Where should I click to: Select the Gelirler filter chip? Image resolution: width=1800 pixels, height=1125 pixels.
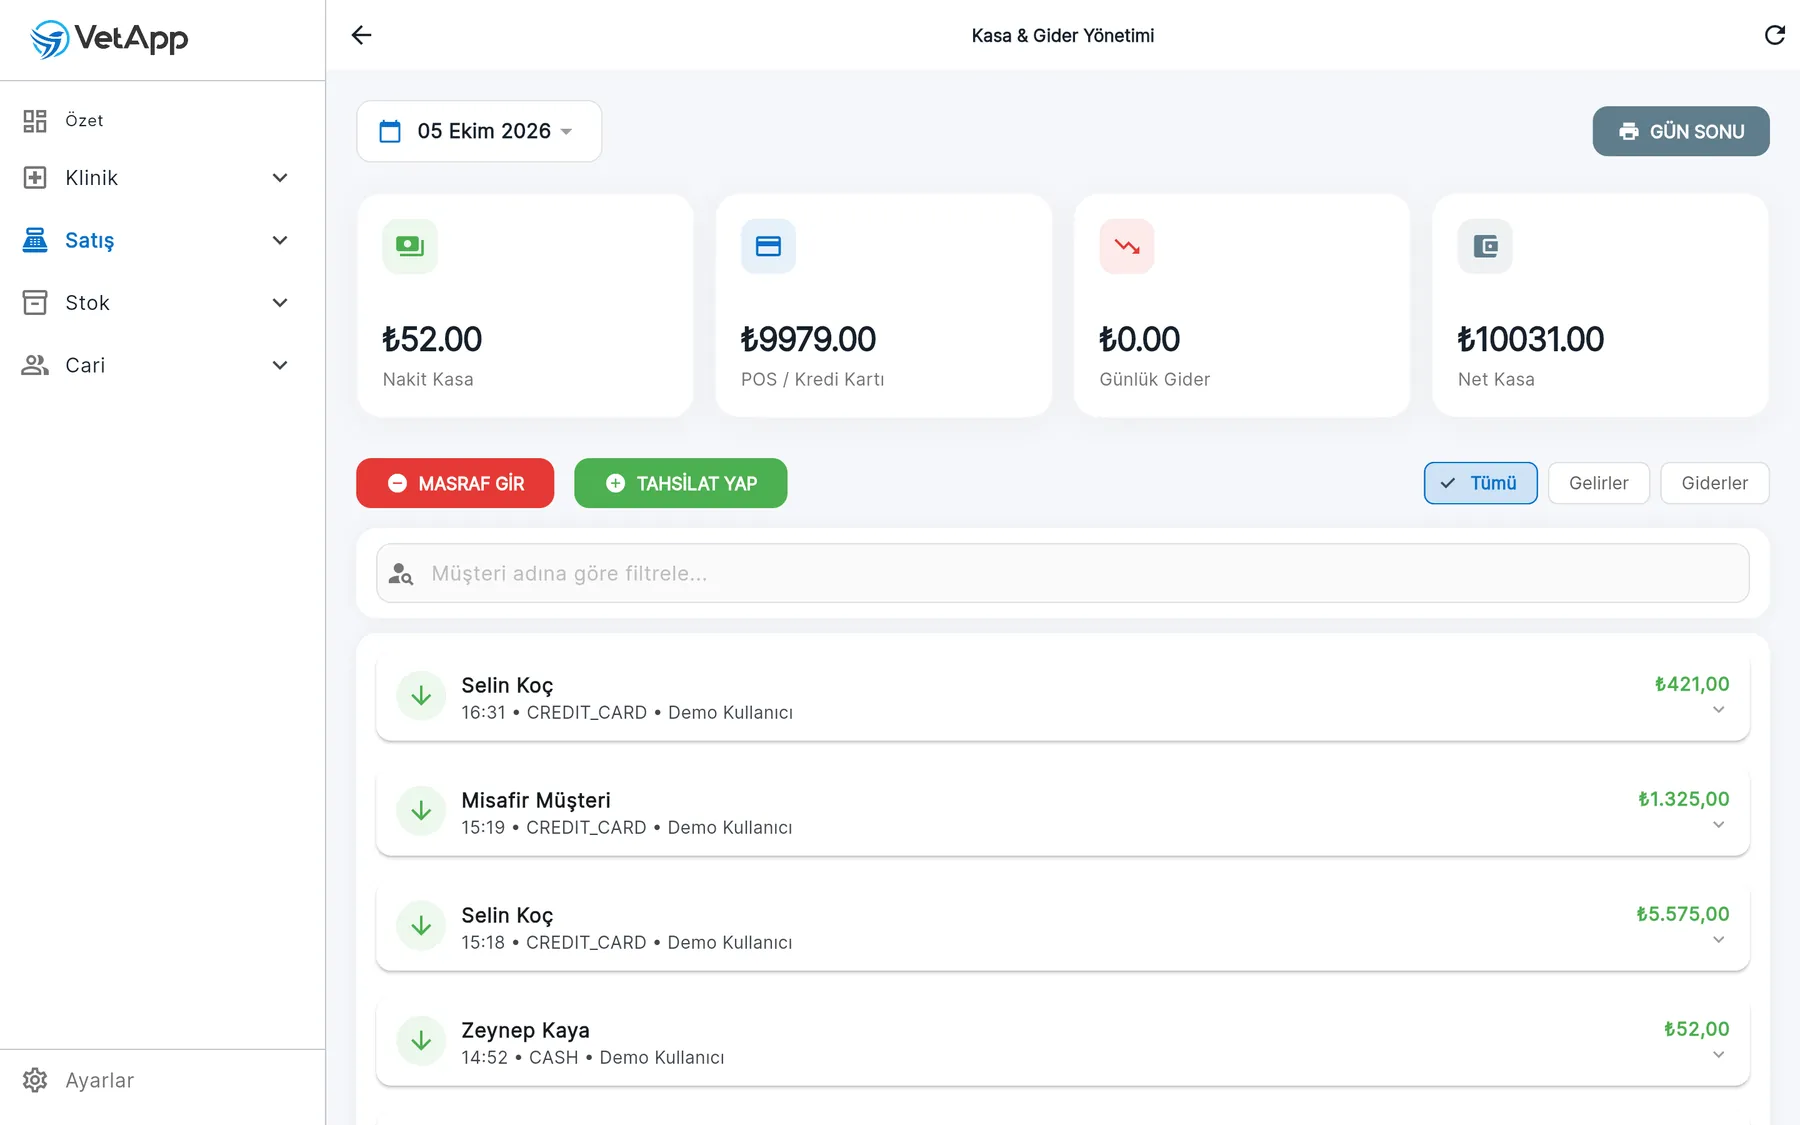coord(1599,483)
